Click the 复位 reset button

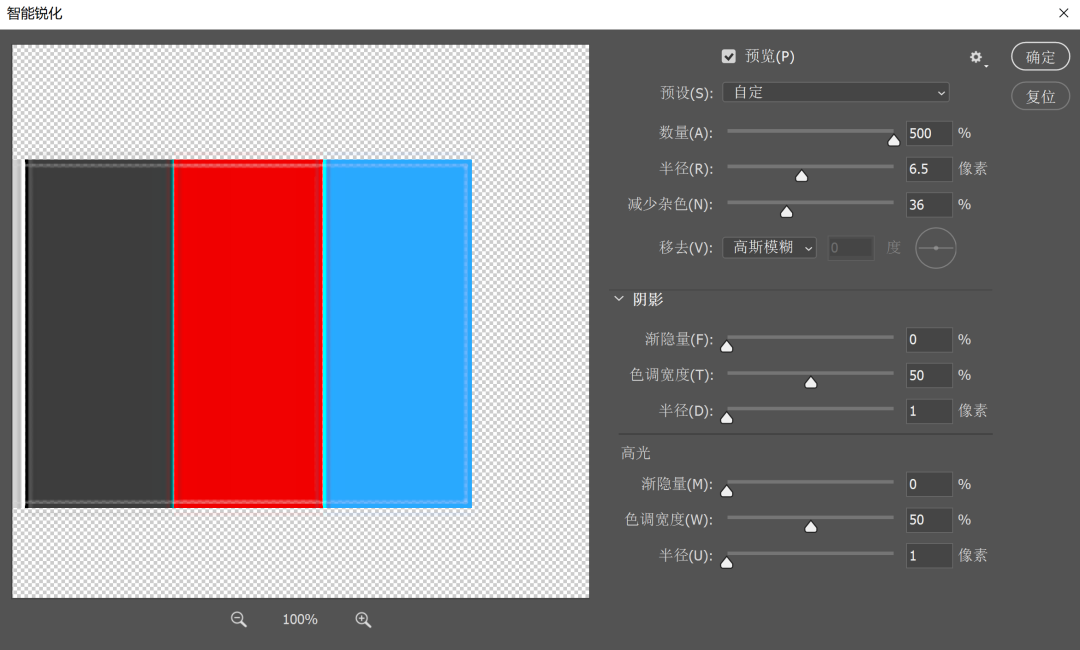coord(1040,97)
